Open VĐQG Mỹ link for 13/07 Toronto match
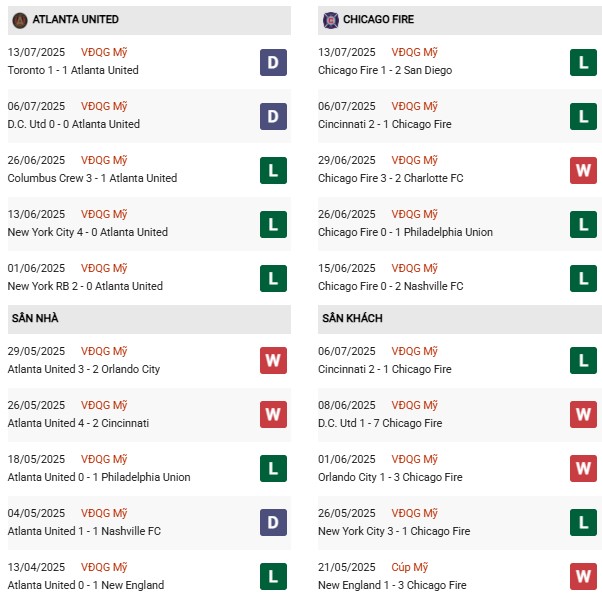 pos(105,52)
